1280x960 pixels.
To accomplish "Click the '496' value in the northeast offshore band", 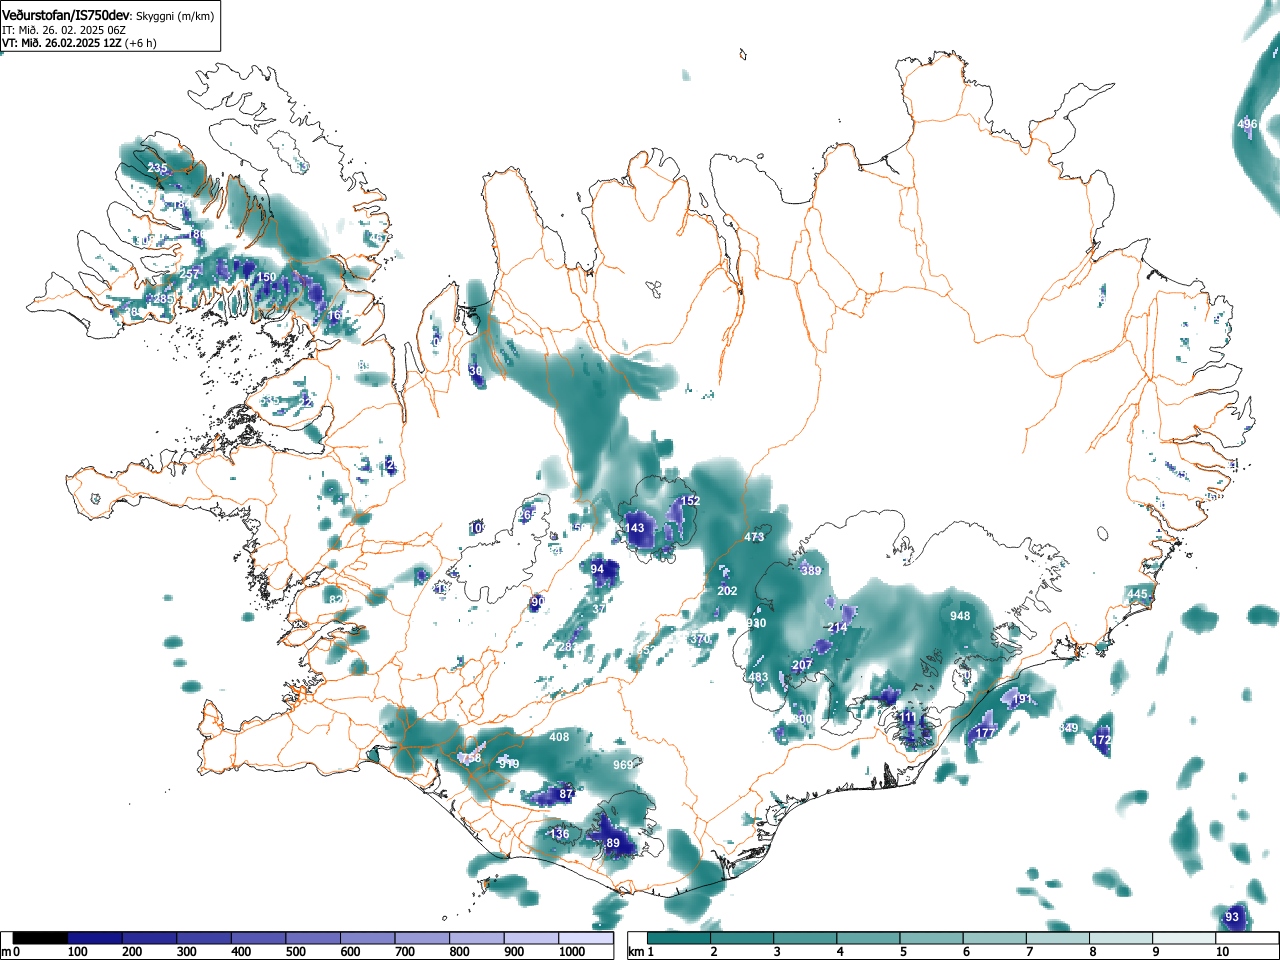I will click(1247, 124).
